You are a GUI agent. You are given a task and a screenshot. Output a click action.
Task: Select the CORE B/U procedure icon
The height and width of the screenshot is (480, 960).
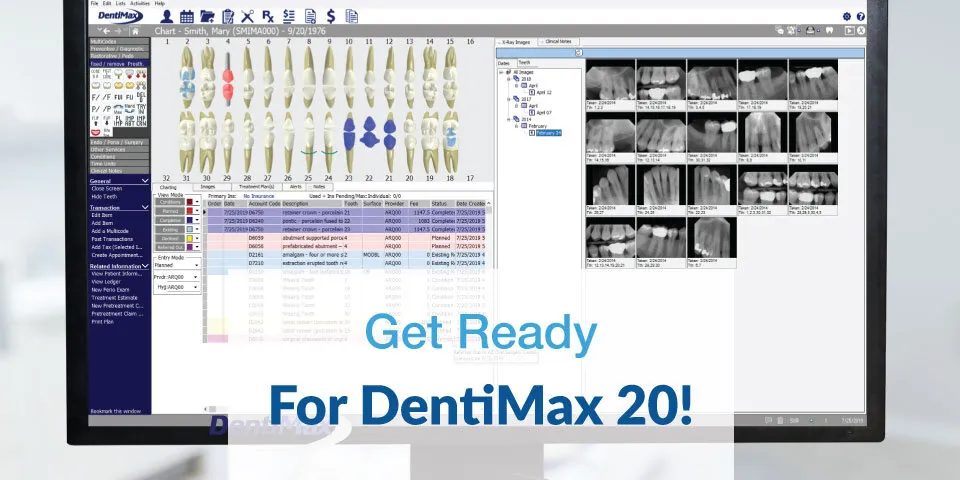(x=96, y=74)
